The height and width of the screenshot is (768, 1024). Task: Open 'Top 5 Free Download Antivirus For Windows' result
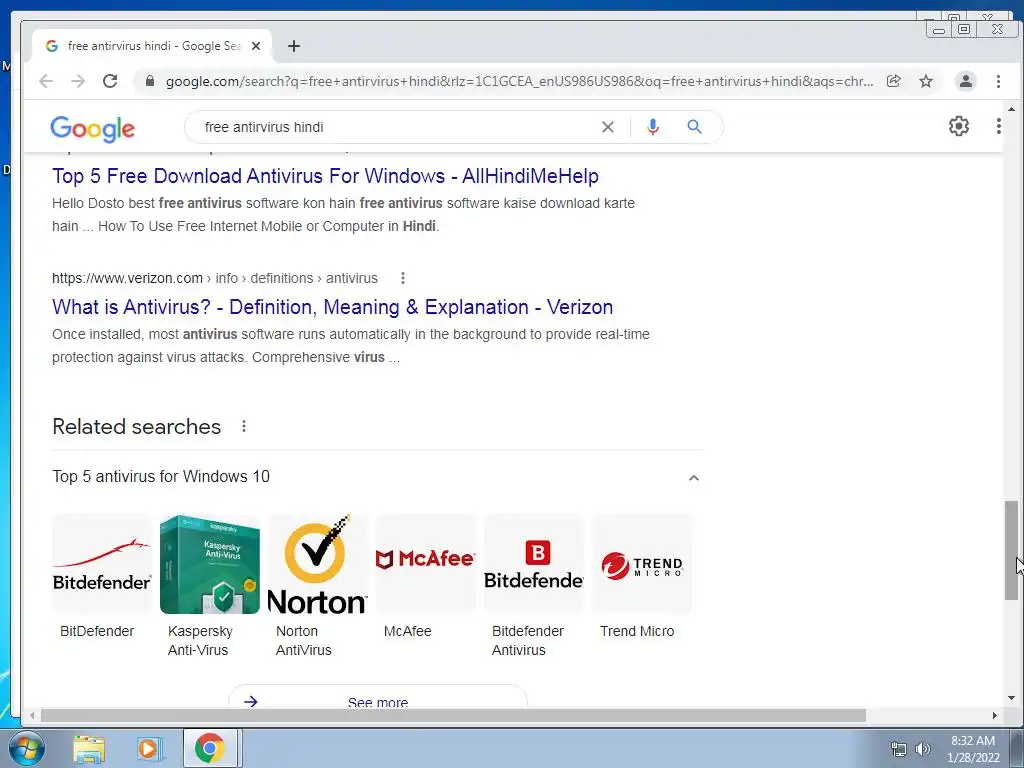(325, 176)
